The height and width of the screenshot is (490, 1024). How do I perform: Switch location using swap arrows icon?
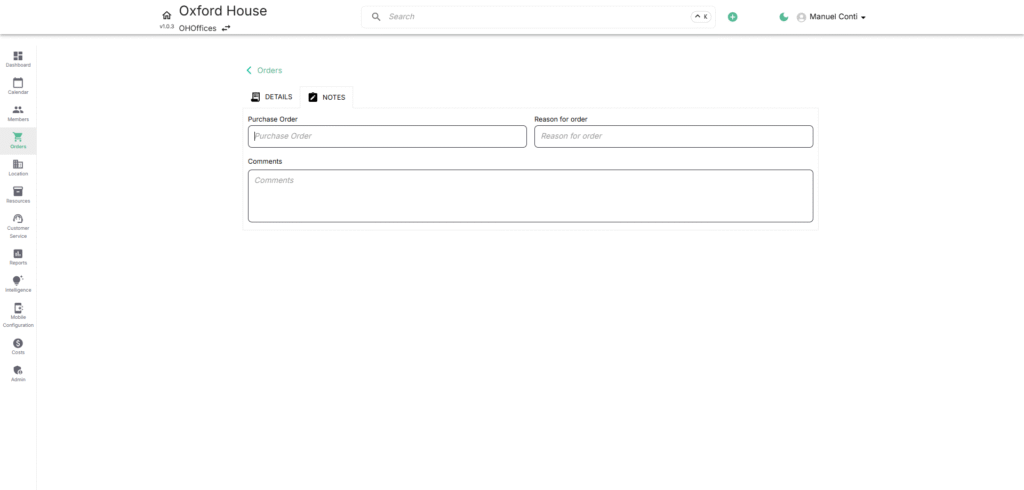tap(226, 28)
